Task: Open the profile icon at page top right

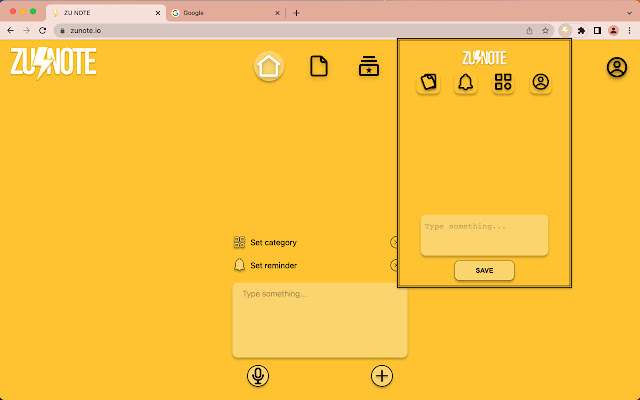Action: tap(617, 67)
